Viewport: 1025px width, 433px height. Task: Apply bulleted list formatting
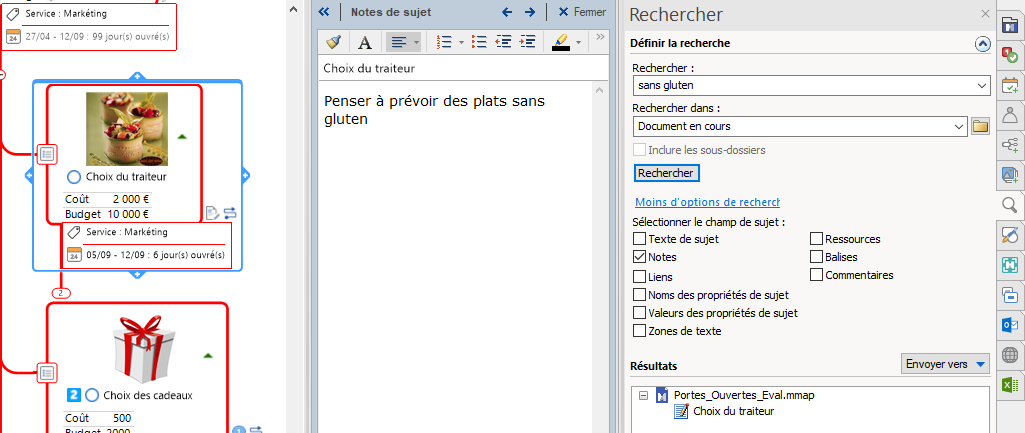click(479, 42)
